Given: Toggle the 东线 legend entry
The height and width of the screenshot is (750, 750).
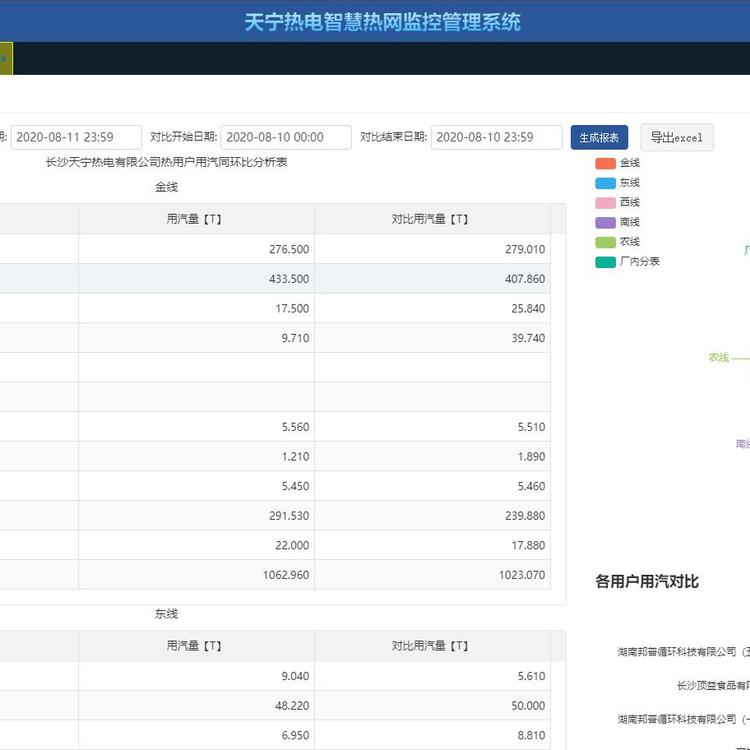Looking at the screenshot, I should pyautogui.click(x=617, y=183).
